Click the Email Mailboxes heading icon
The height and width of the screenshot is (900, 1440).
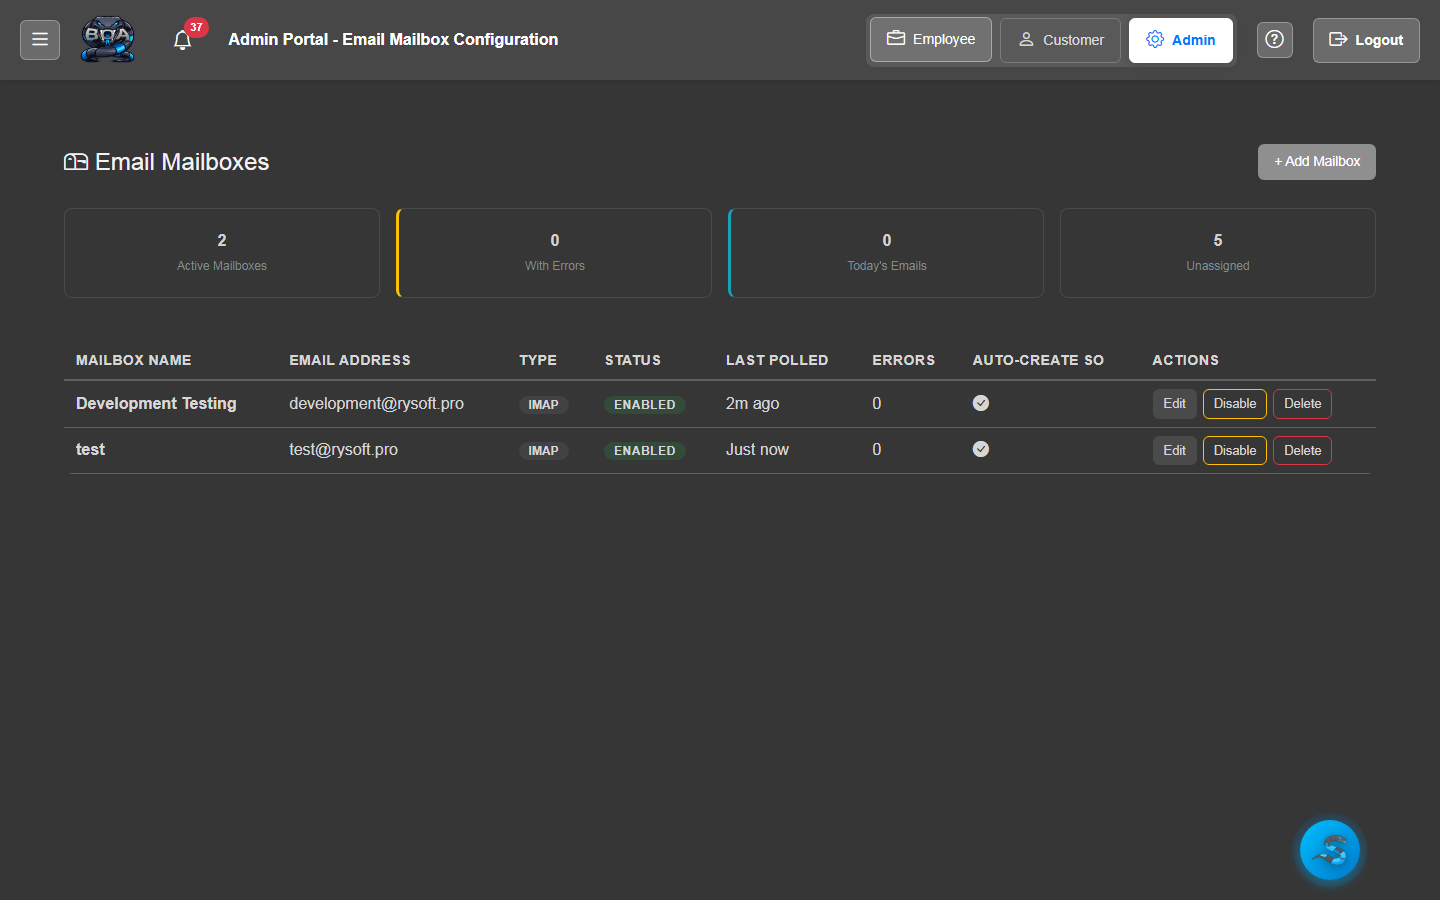pyautogui.click(x=76, y=161)
